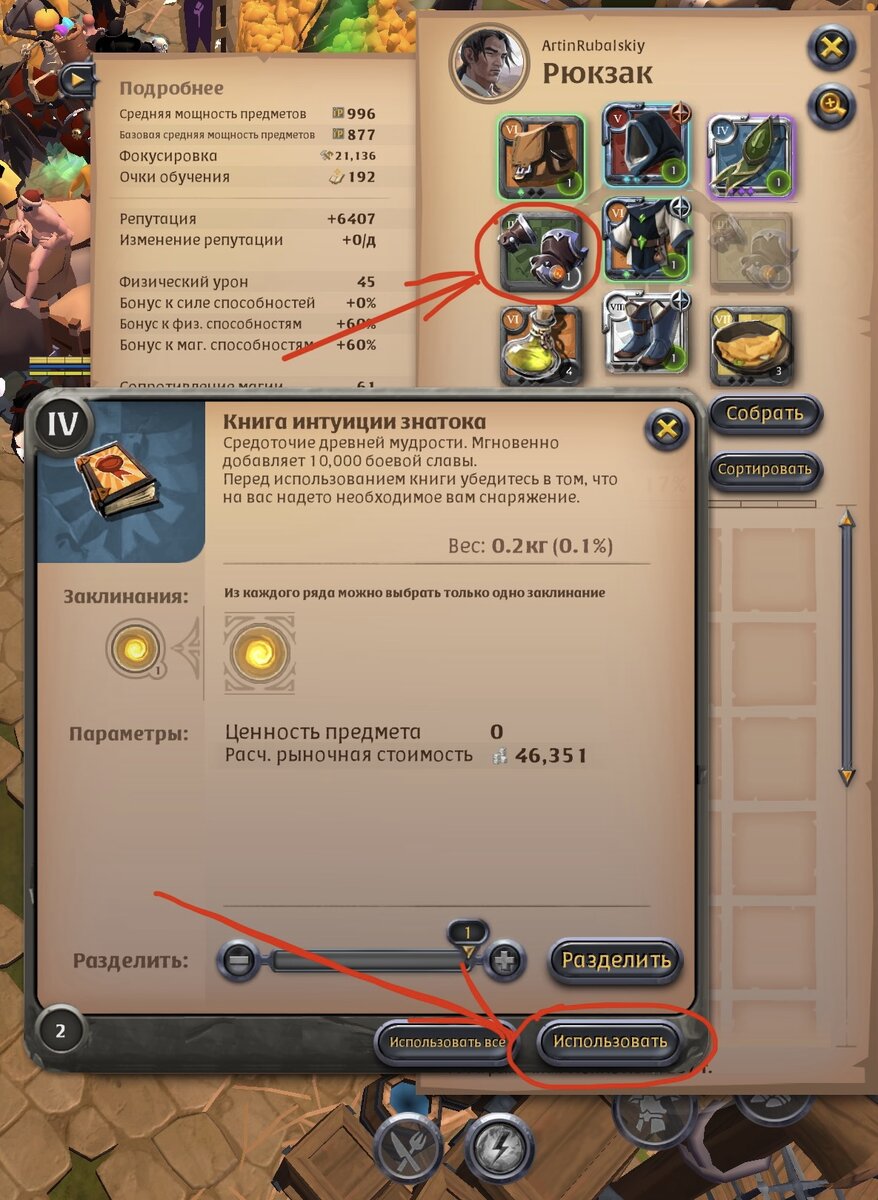Click the Разделить button
The image size is (878, 1200).
pyautogui.click(x=615, y=960)
